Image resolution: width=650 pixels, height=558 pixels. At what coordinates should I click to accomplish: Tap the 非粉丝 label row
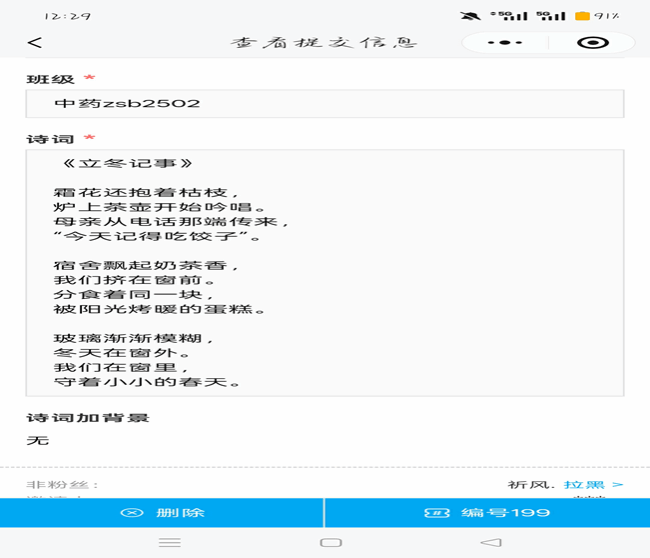pyautogui.click(x=63, y=485)
